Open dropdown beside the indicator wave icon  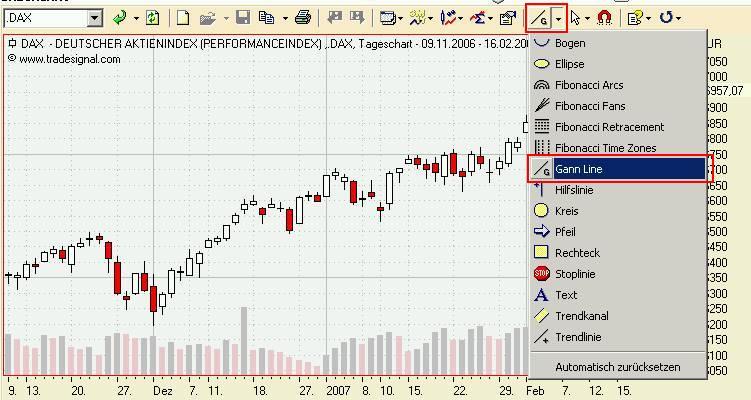point(431,19)
